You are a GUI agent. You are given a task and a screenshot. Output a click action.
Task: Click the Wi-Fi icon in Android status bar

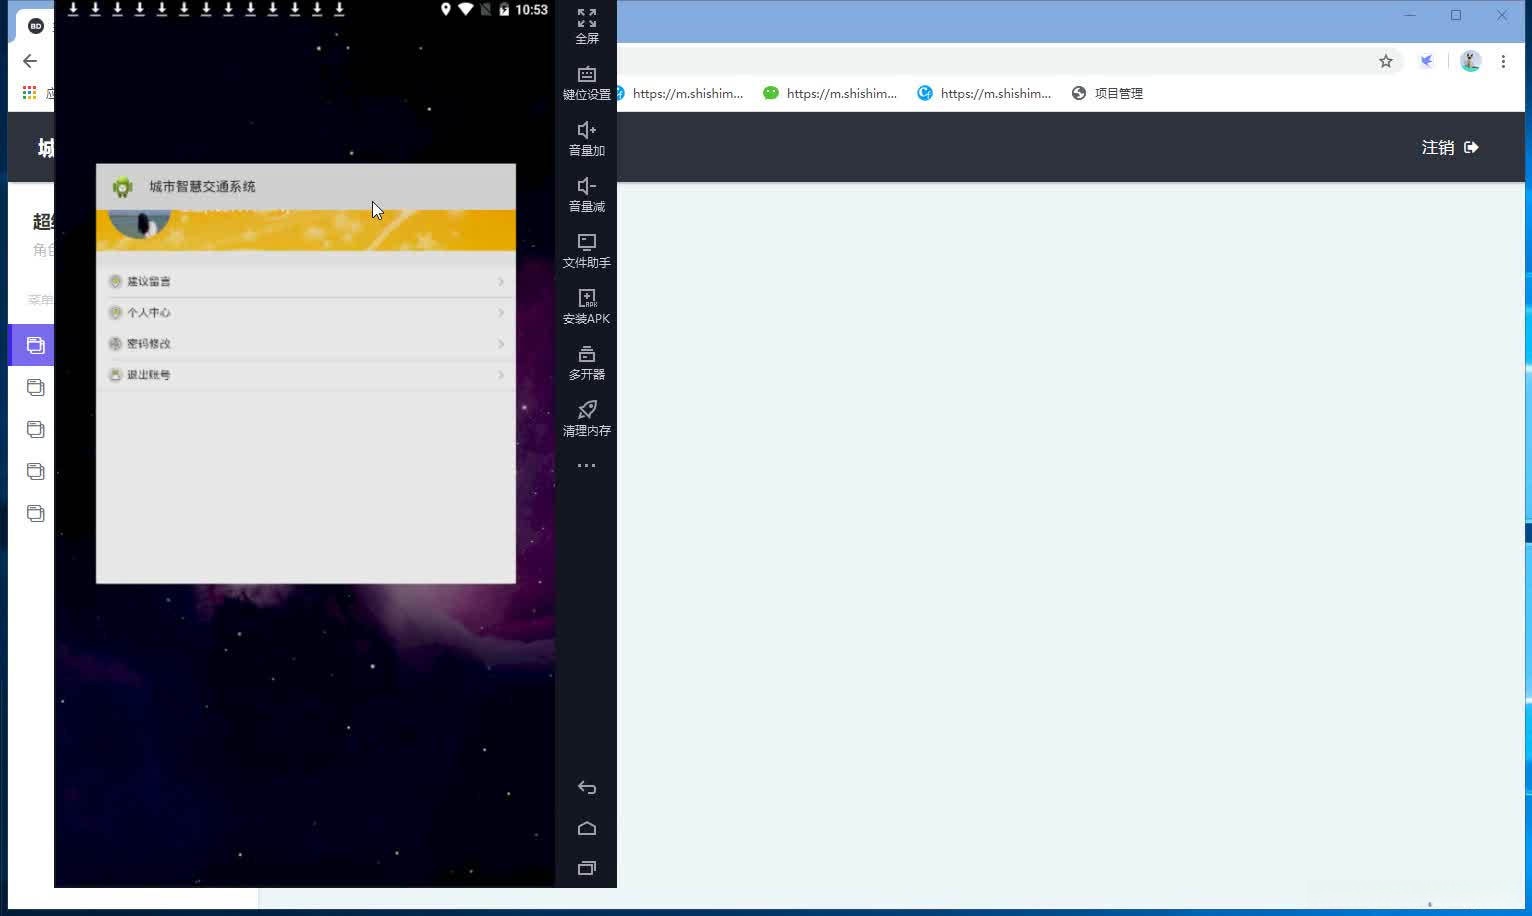(466, 9)
